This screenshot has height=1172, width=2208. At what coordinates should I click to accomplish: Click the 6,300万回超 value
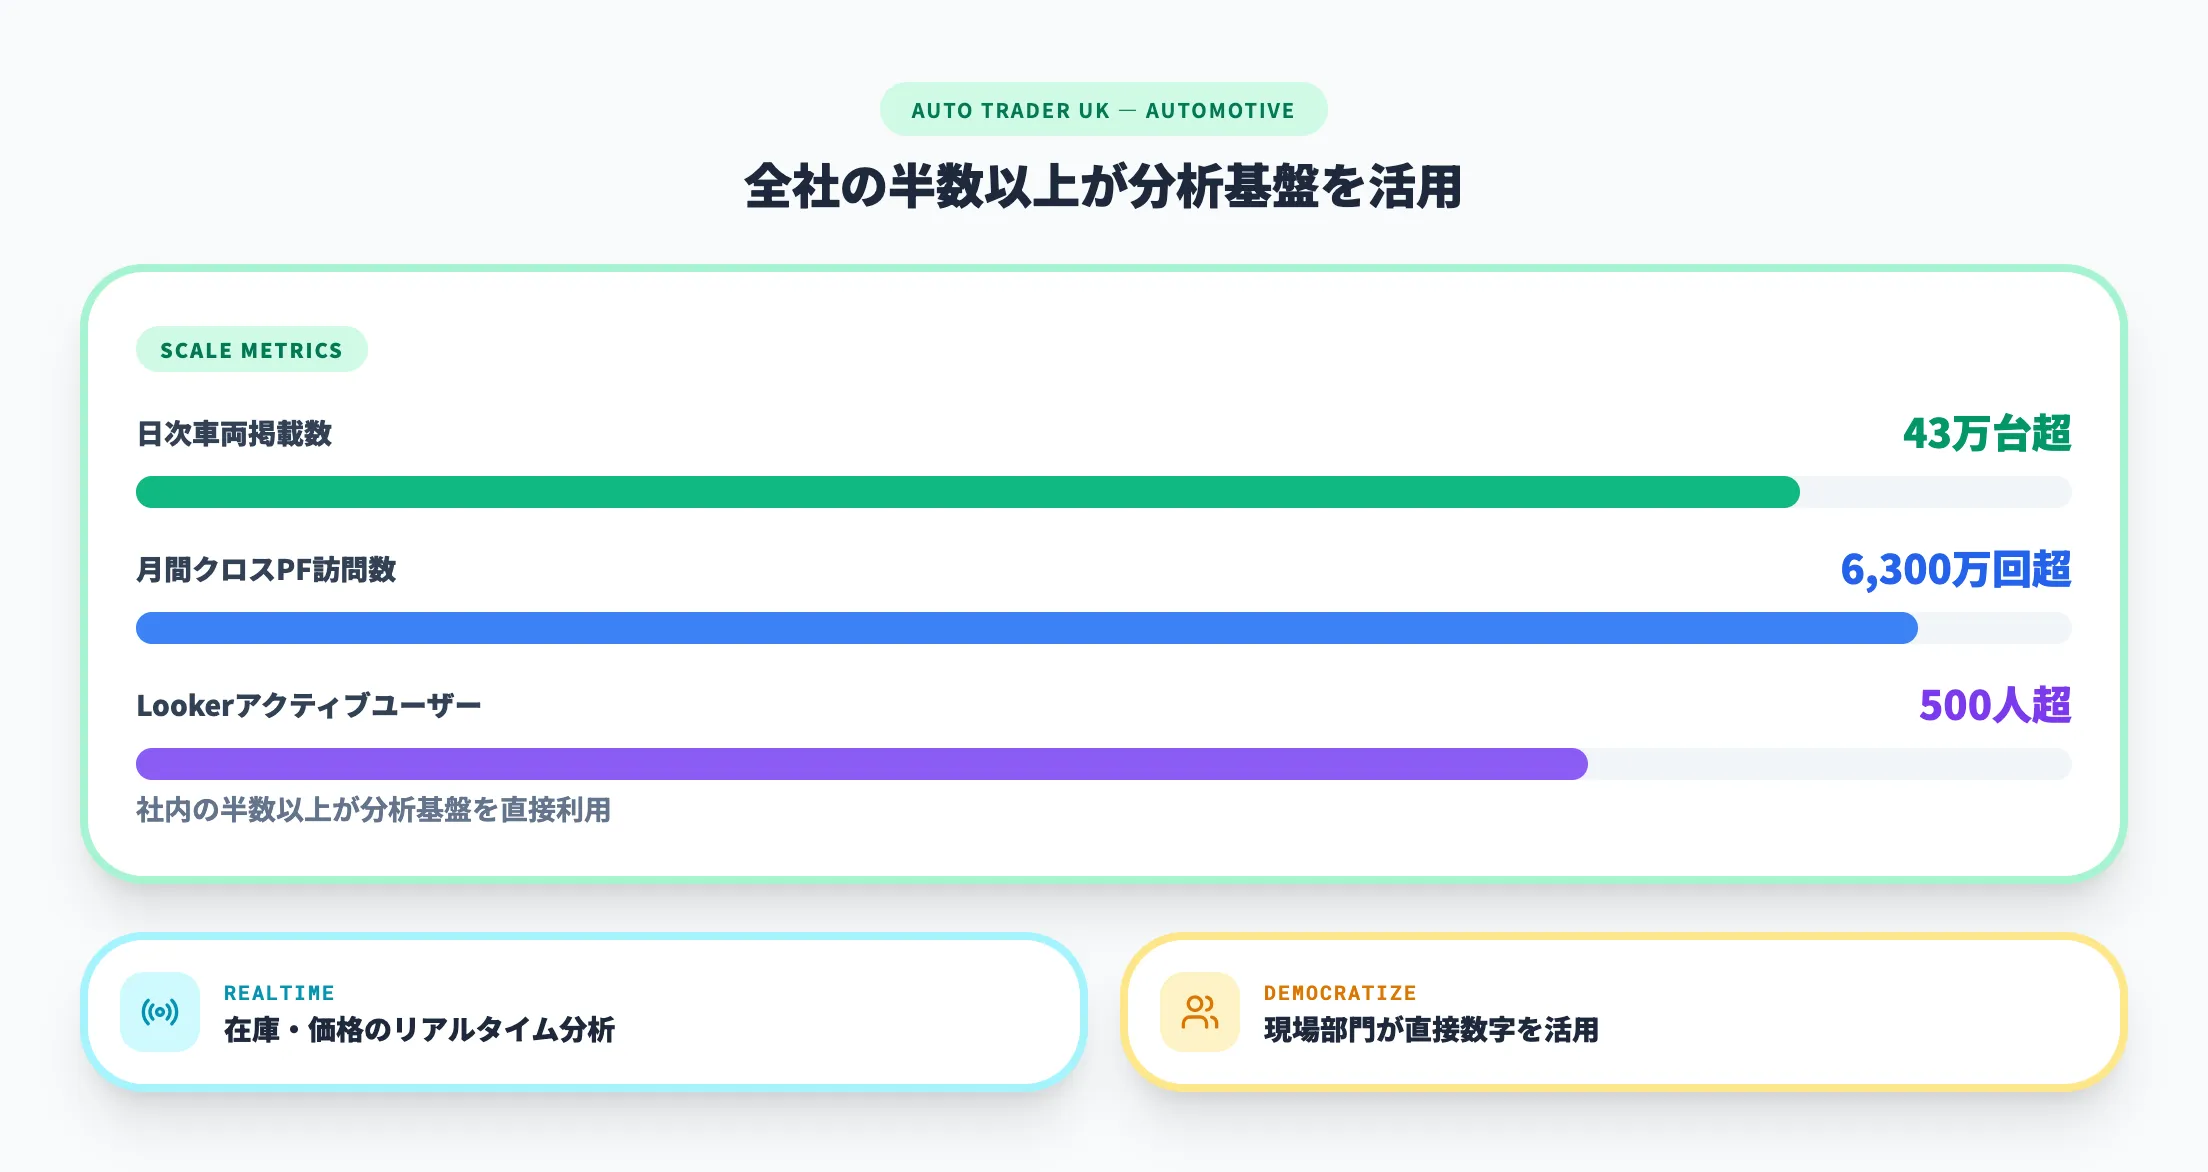(1955, 570)
